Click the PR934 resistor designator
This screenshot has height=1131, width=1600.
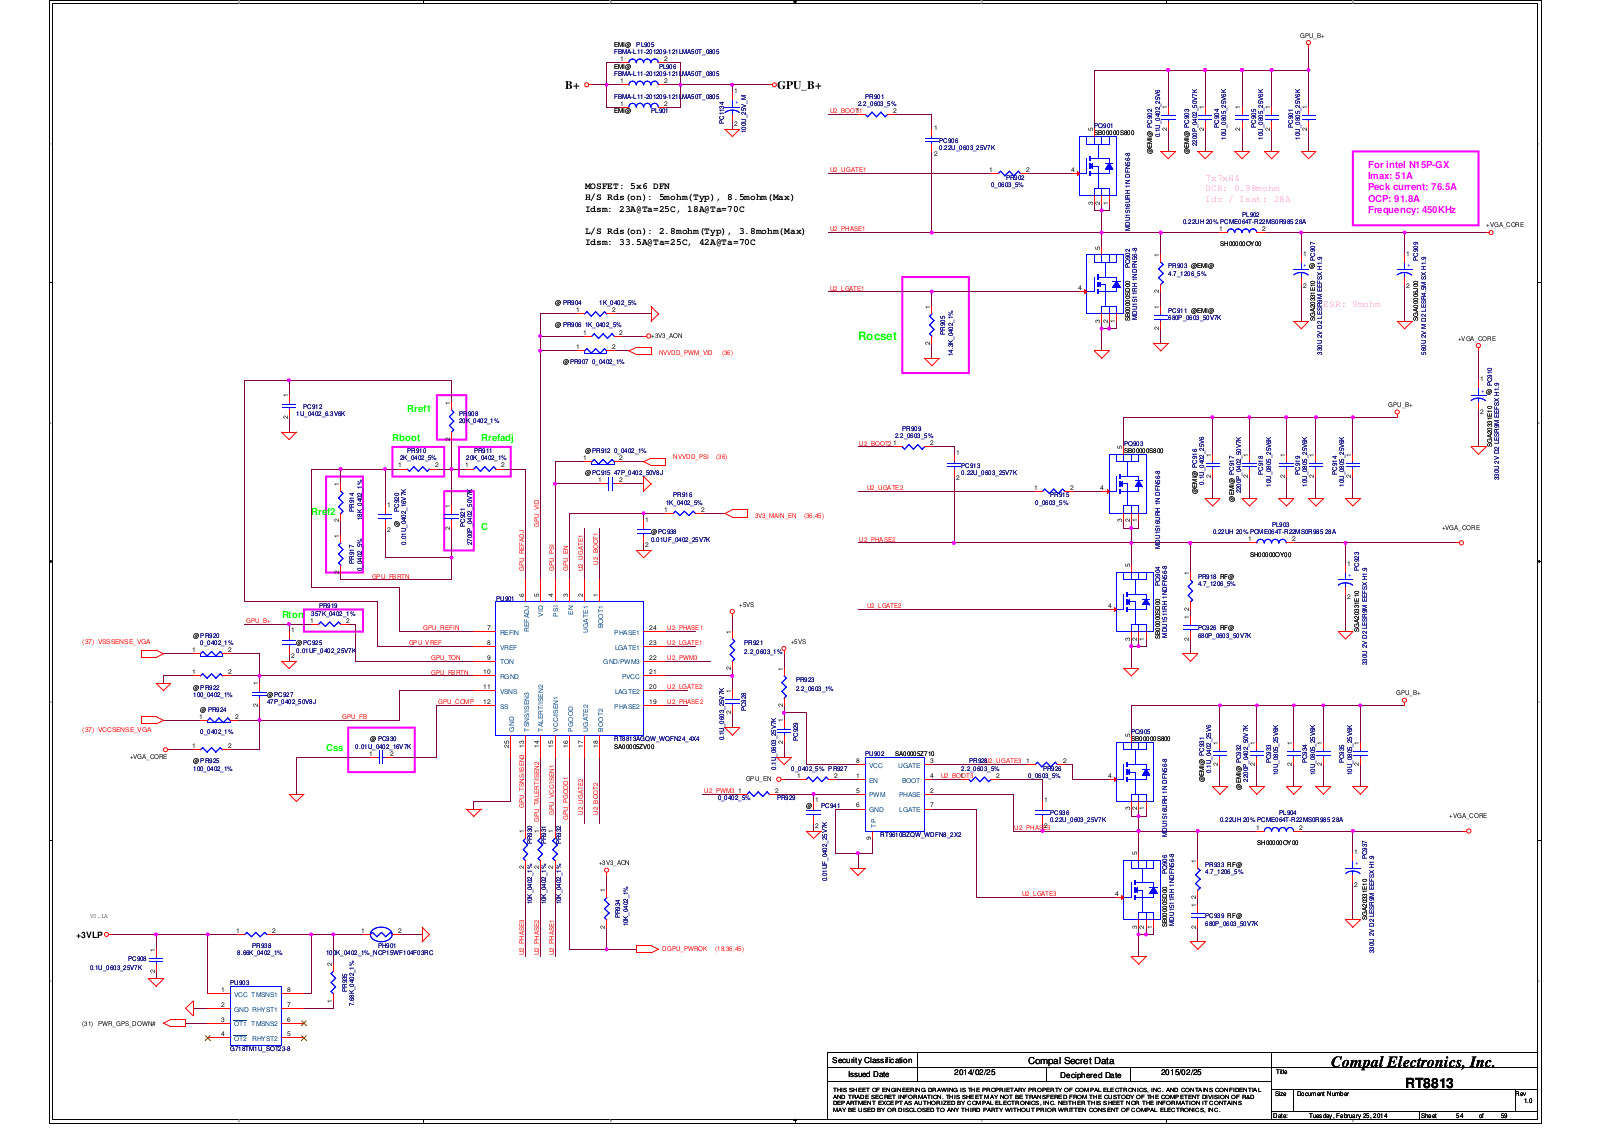(x=618, y=912)
